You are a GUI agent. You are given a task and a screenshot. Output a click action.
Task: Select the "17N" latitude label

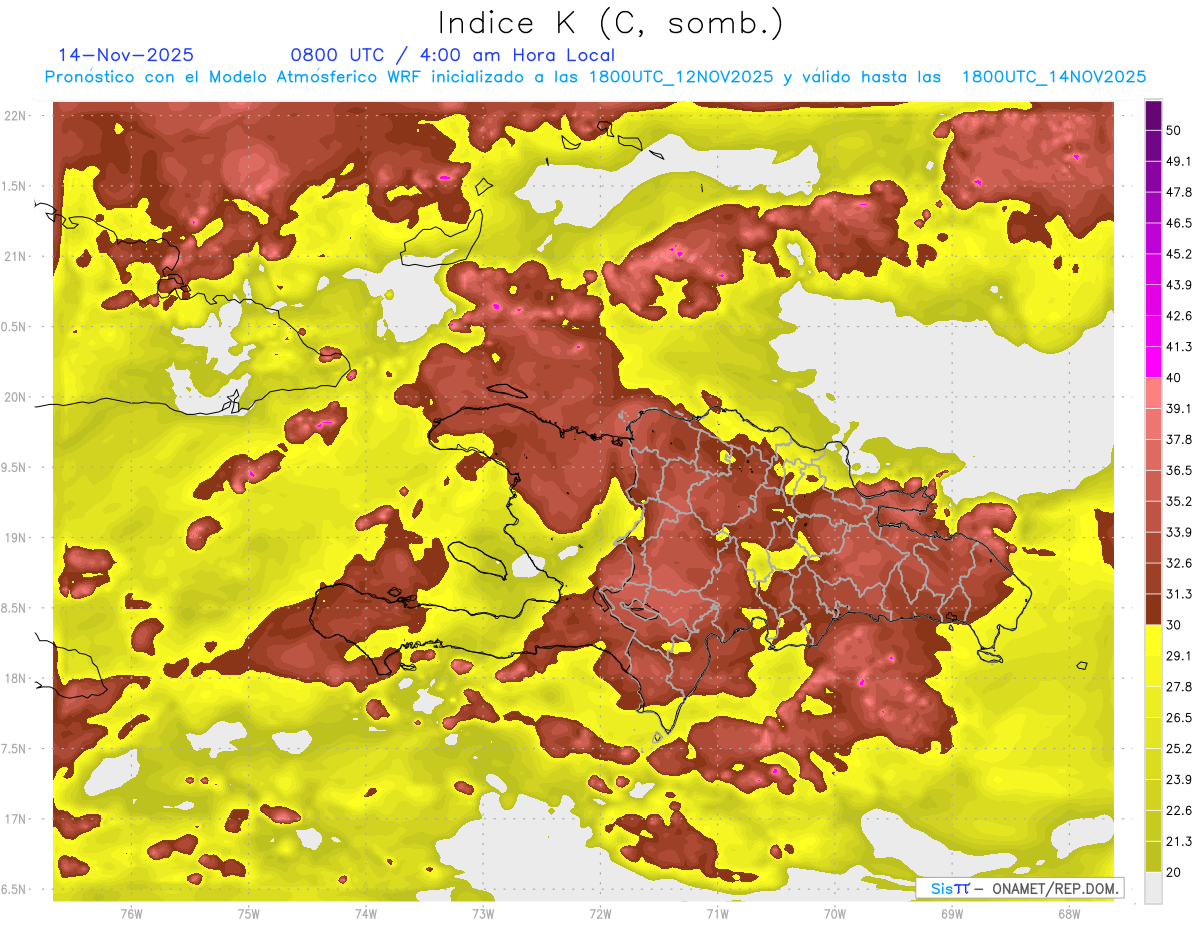pos(17,819)
